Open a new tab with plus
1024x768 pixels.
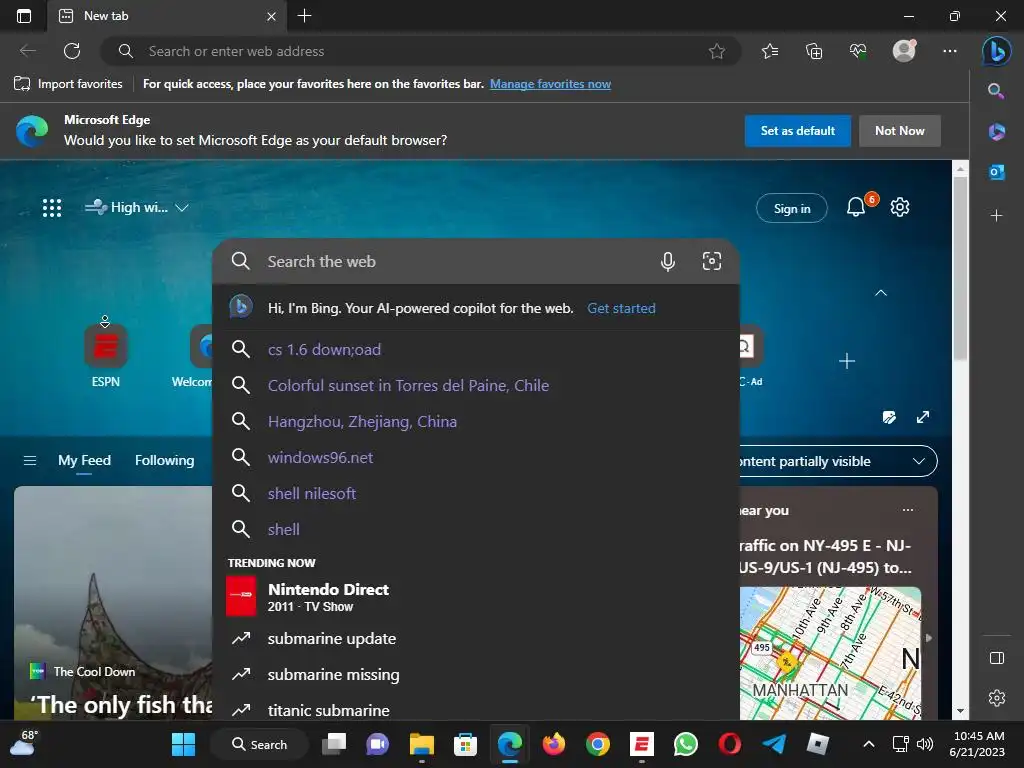[x=304, y=16]
